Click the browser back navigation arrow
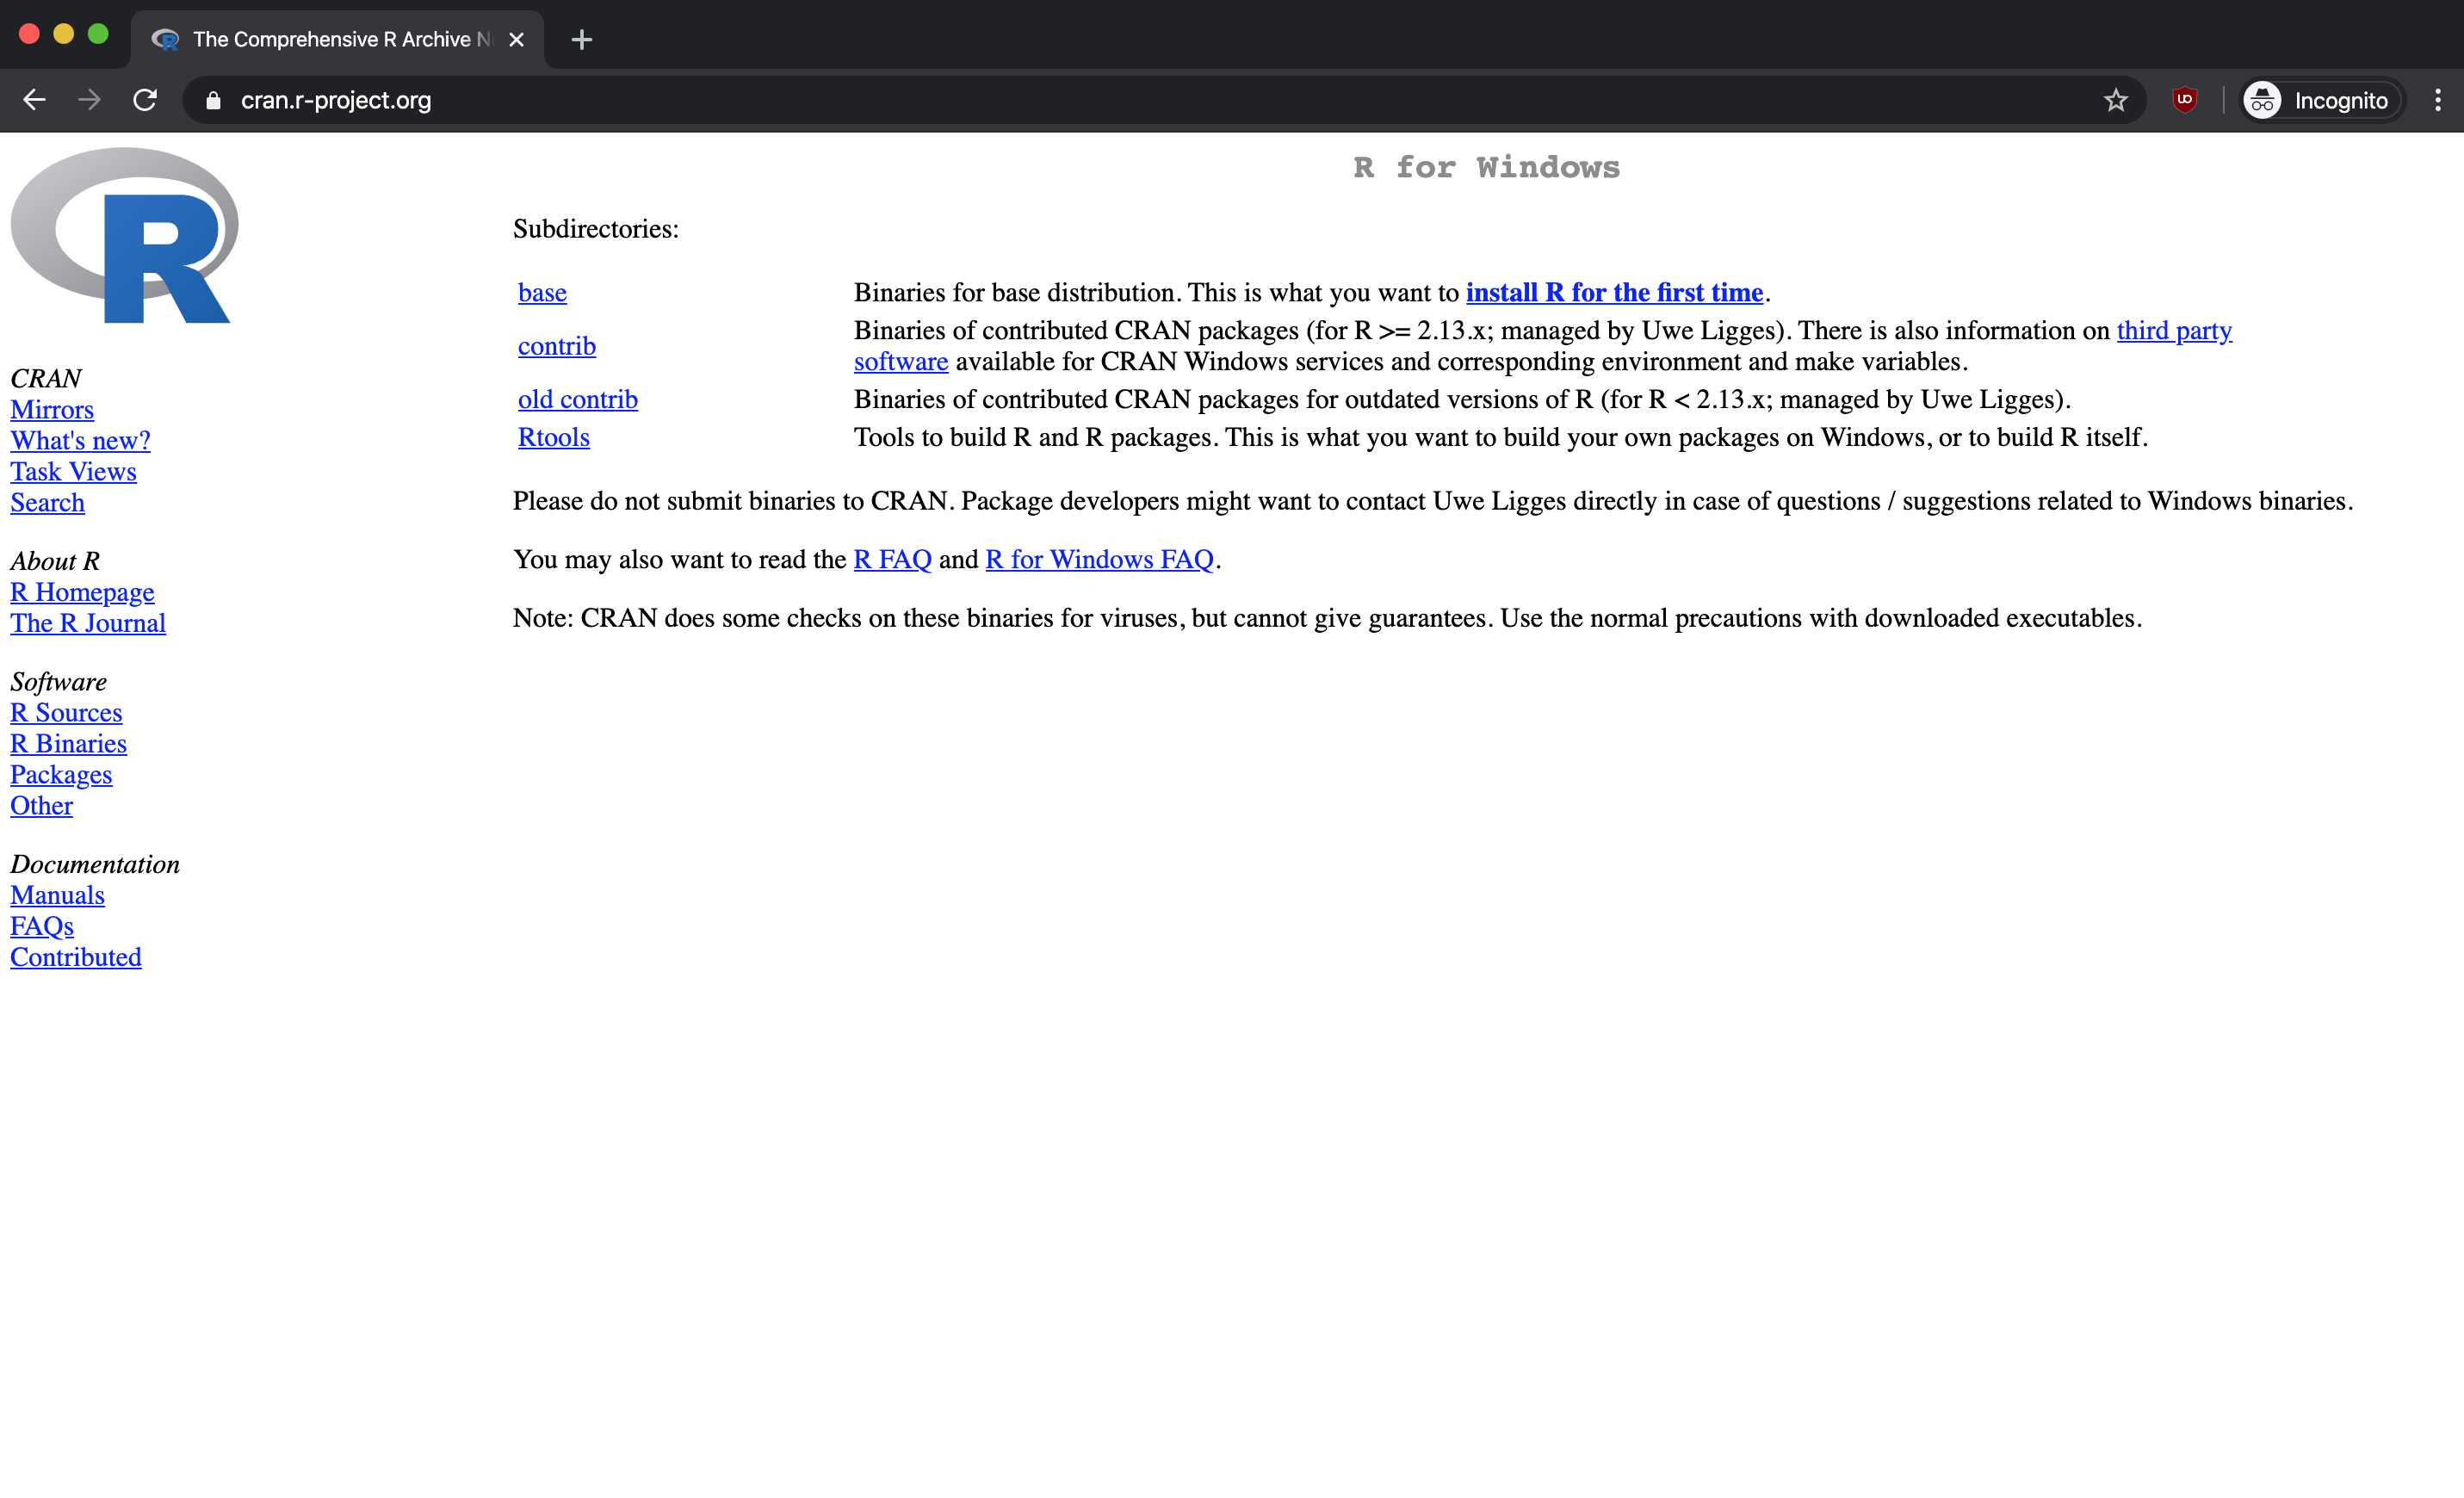 (35, 100)
